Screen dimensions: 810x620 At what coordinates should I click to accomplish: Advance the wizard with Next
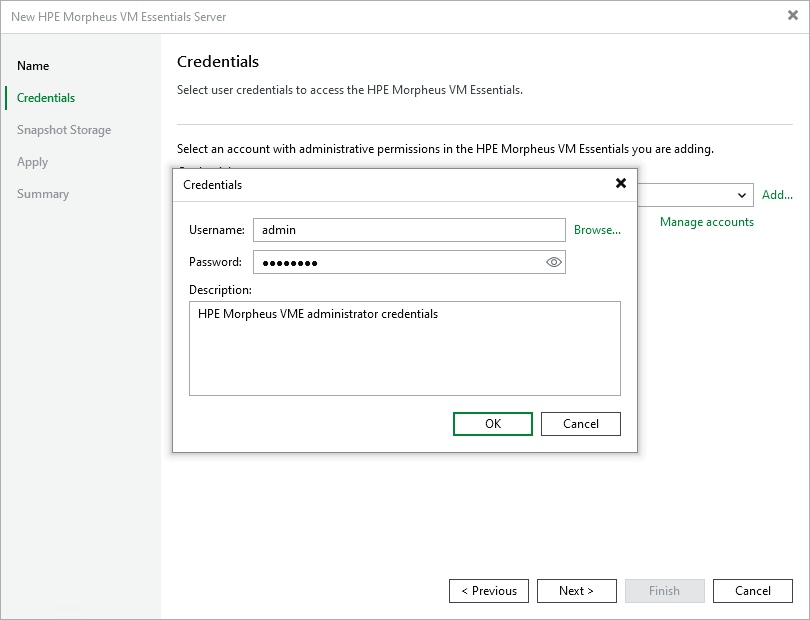(x=577, y=590)
